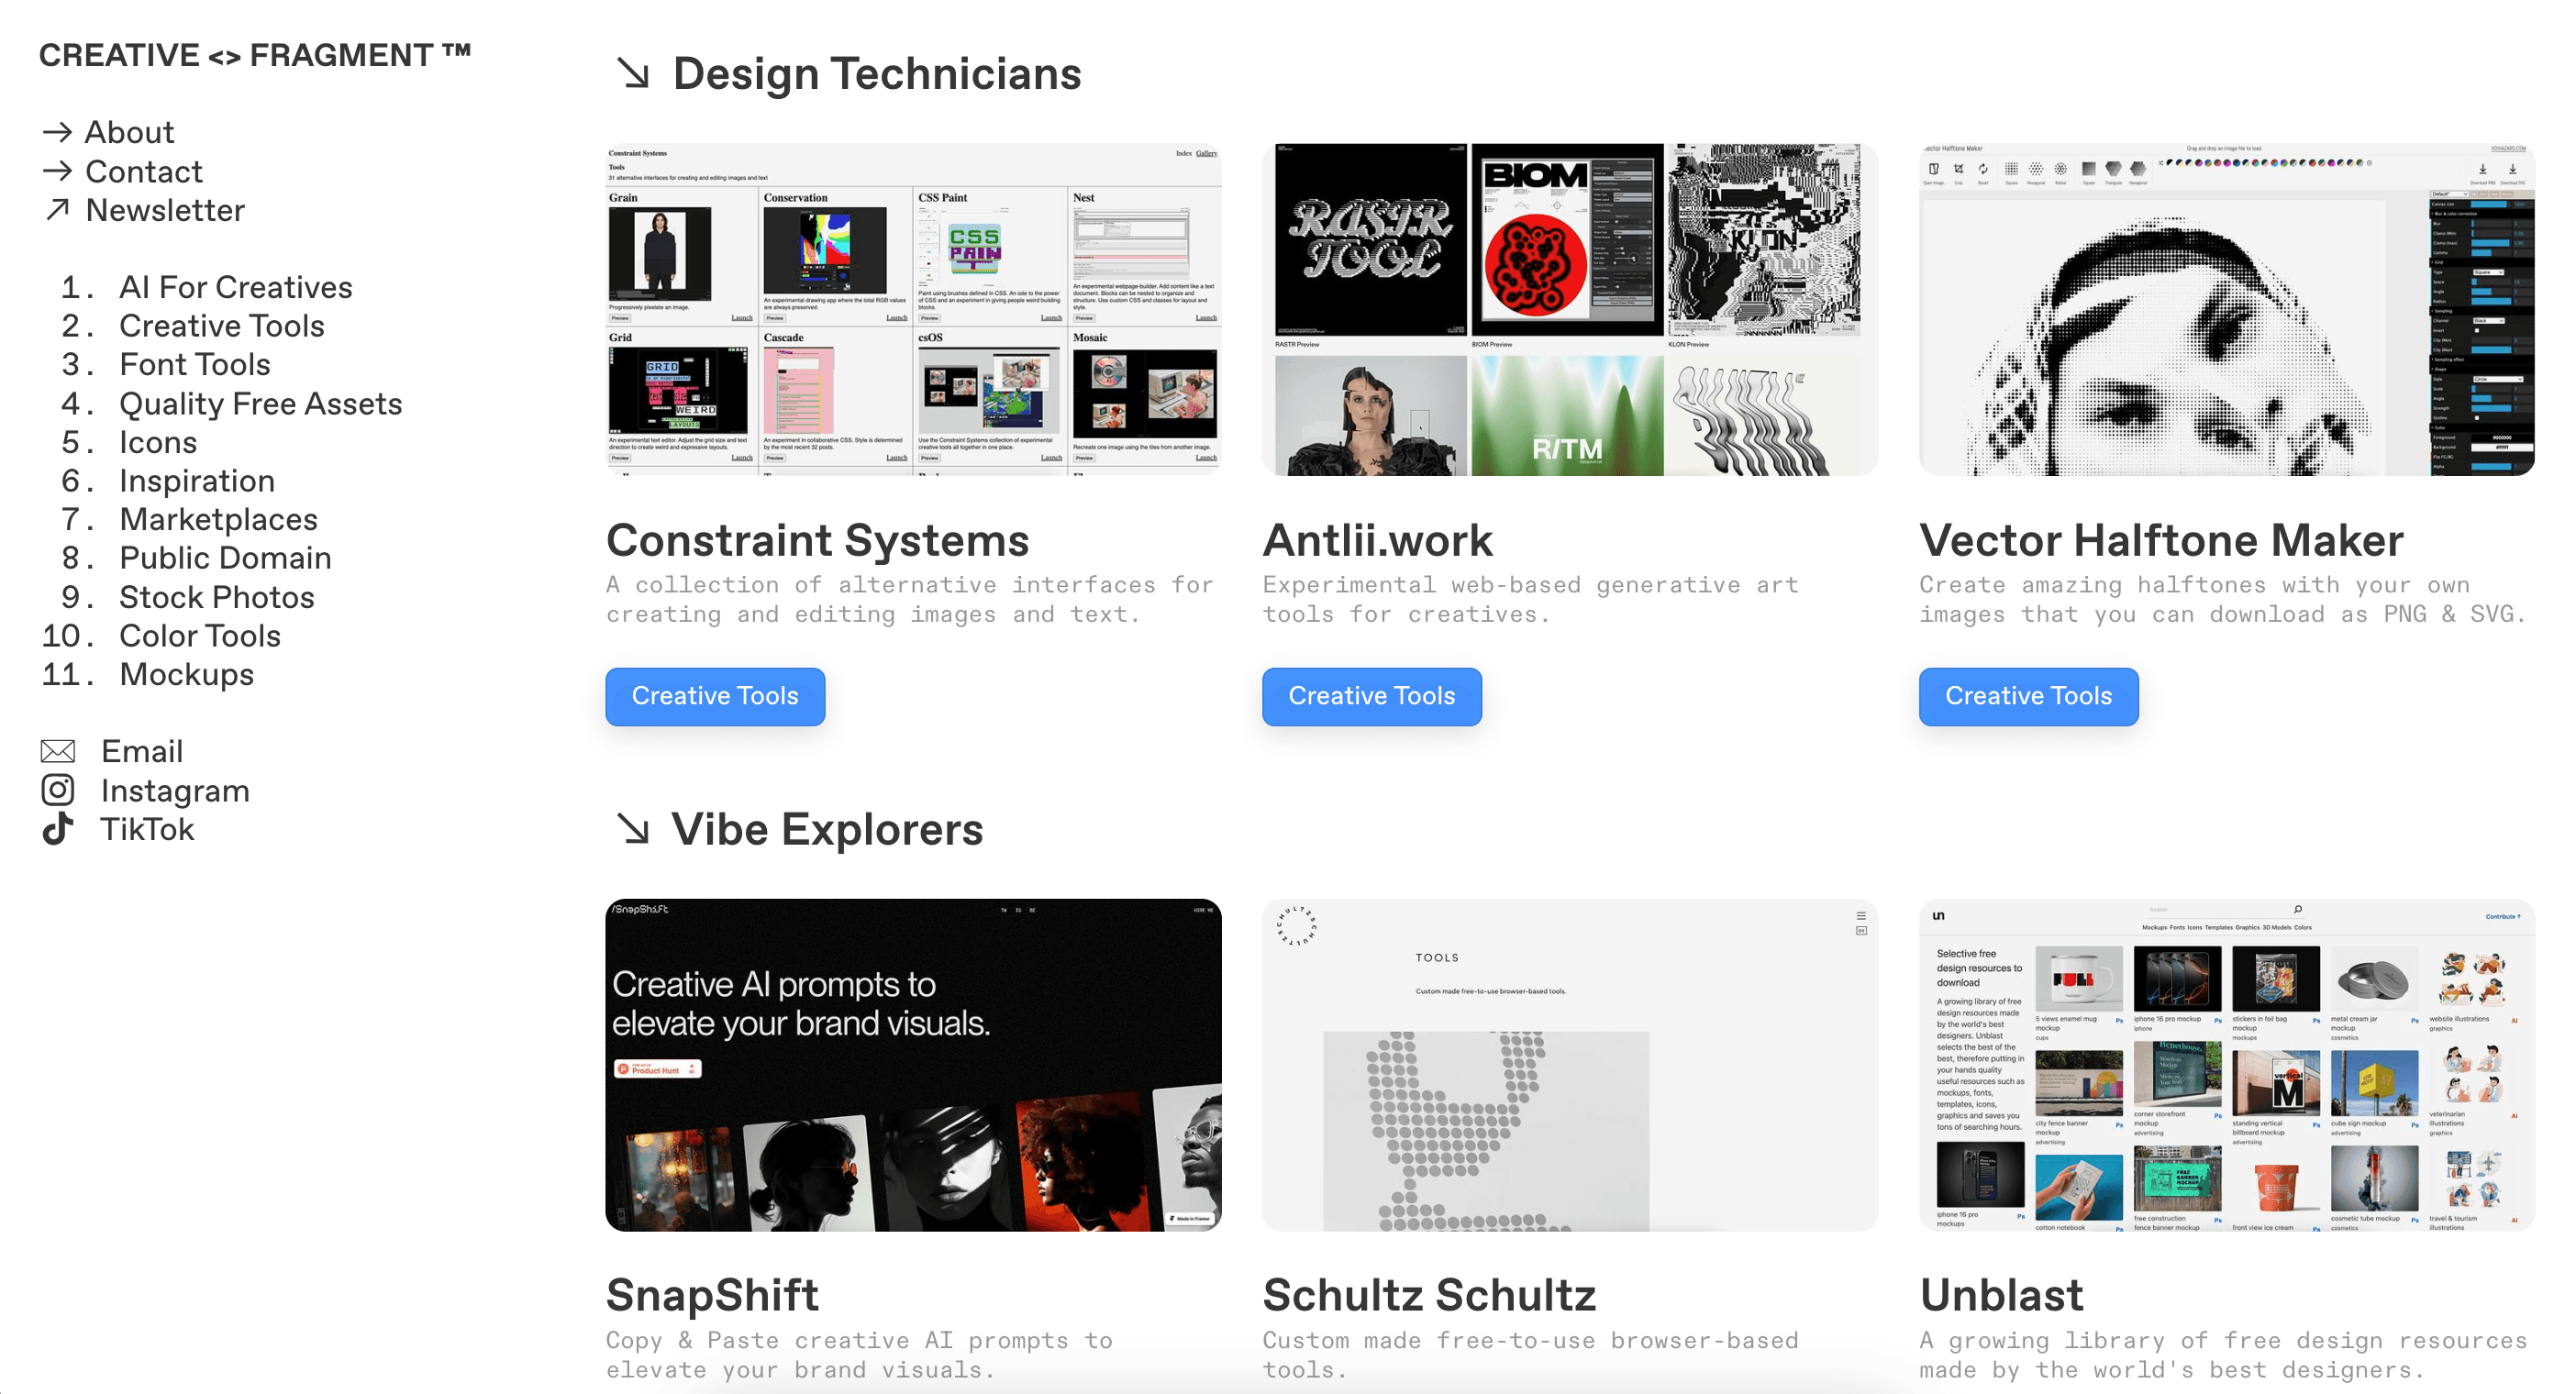The height and width of the screenshot is (1394, 2576).
Task: Go to the Mockups category
Action: pyautogui.click(x=187, y=674)
